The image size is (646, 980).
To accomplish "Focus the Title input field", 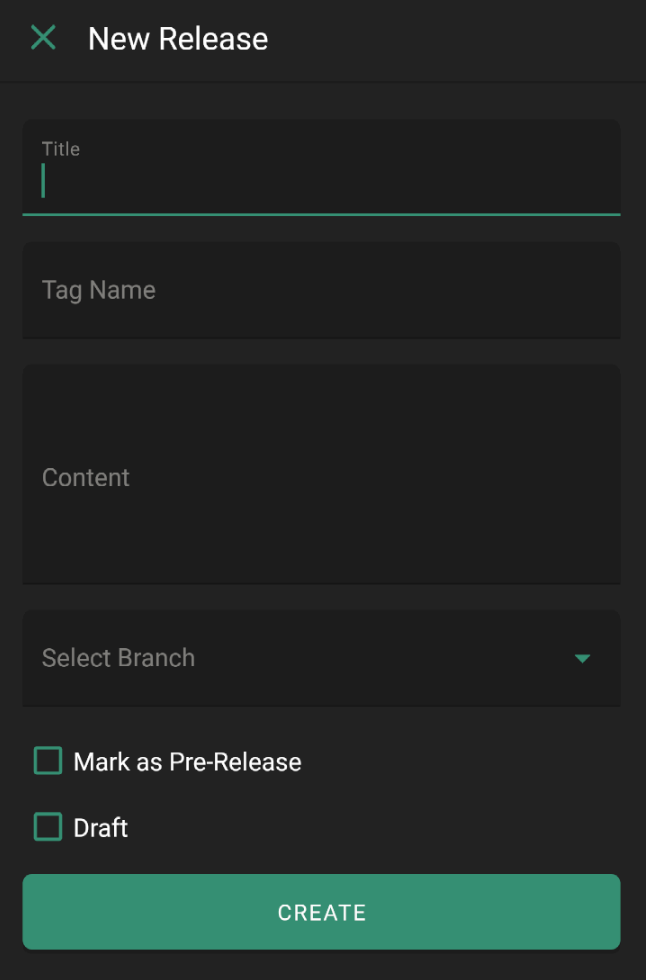I will [x=321, y=168].
